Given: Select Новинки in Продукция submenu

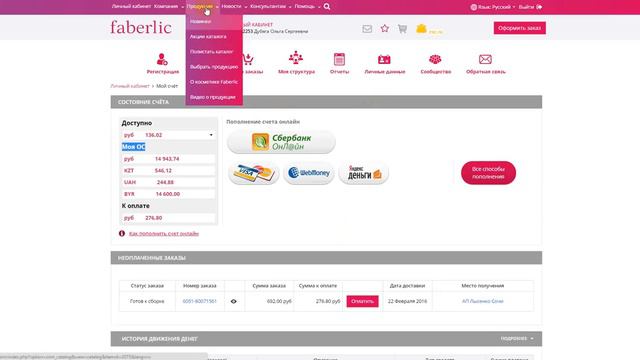Looking at the screenshot, I should [214, 21].
